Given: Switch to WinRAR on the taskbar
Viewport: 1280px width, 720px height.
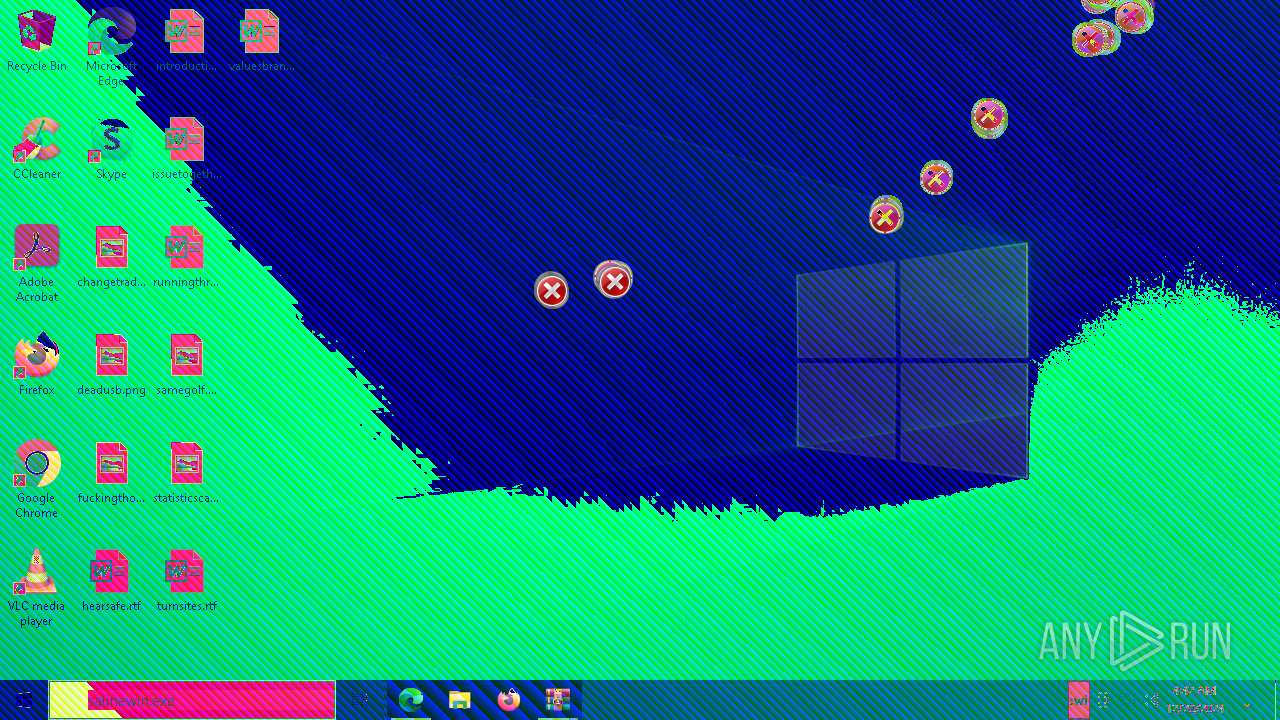Looking at the screenshot, I should click(x=557, y=700).
